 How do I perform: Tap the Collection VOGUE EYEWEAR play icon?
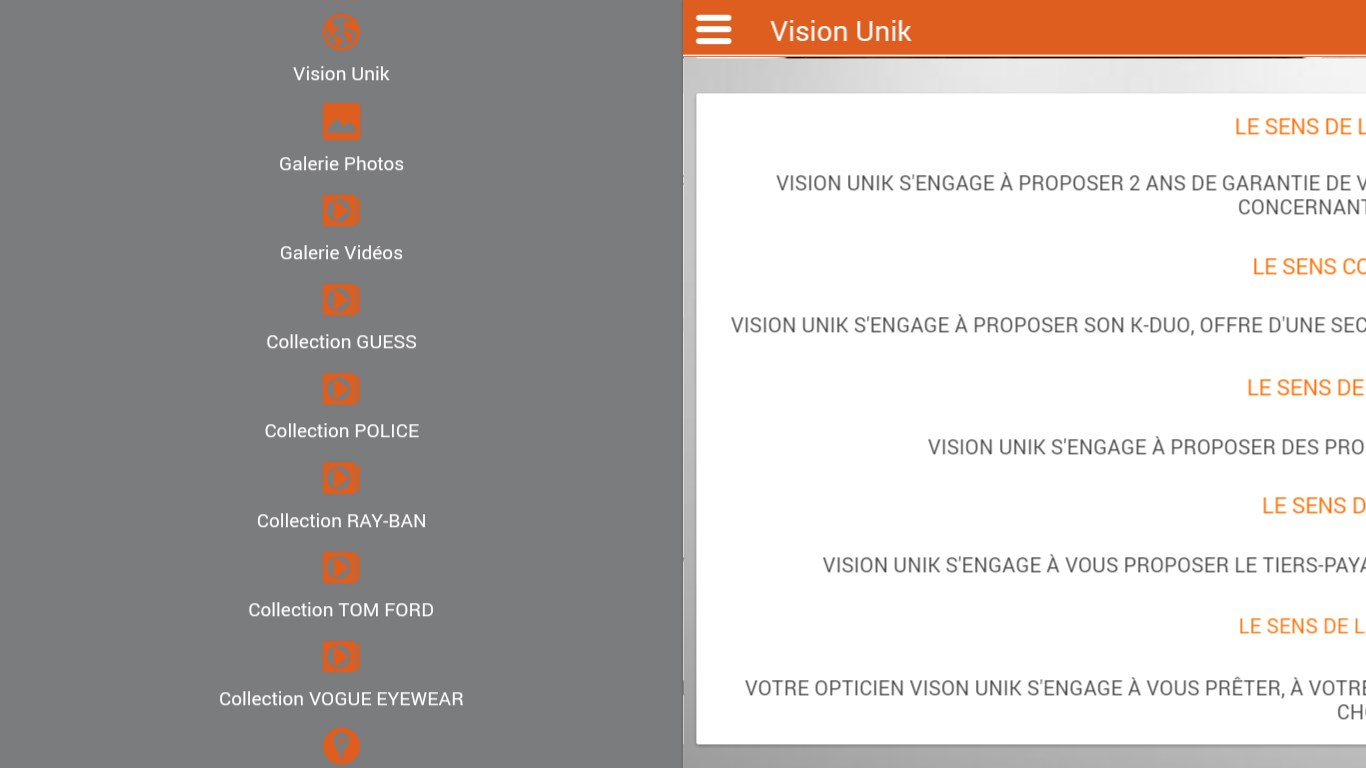tap(341, 656)
